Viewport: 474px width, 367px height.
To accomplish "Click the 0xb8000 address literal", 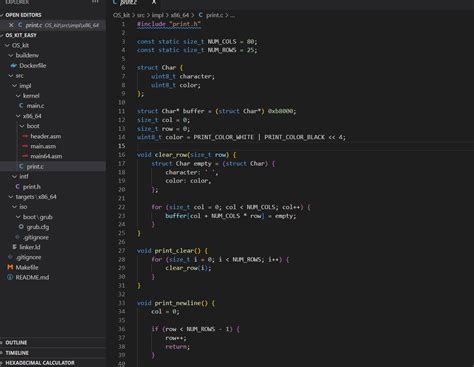I will [x=281, y=111].
